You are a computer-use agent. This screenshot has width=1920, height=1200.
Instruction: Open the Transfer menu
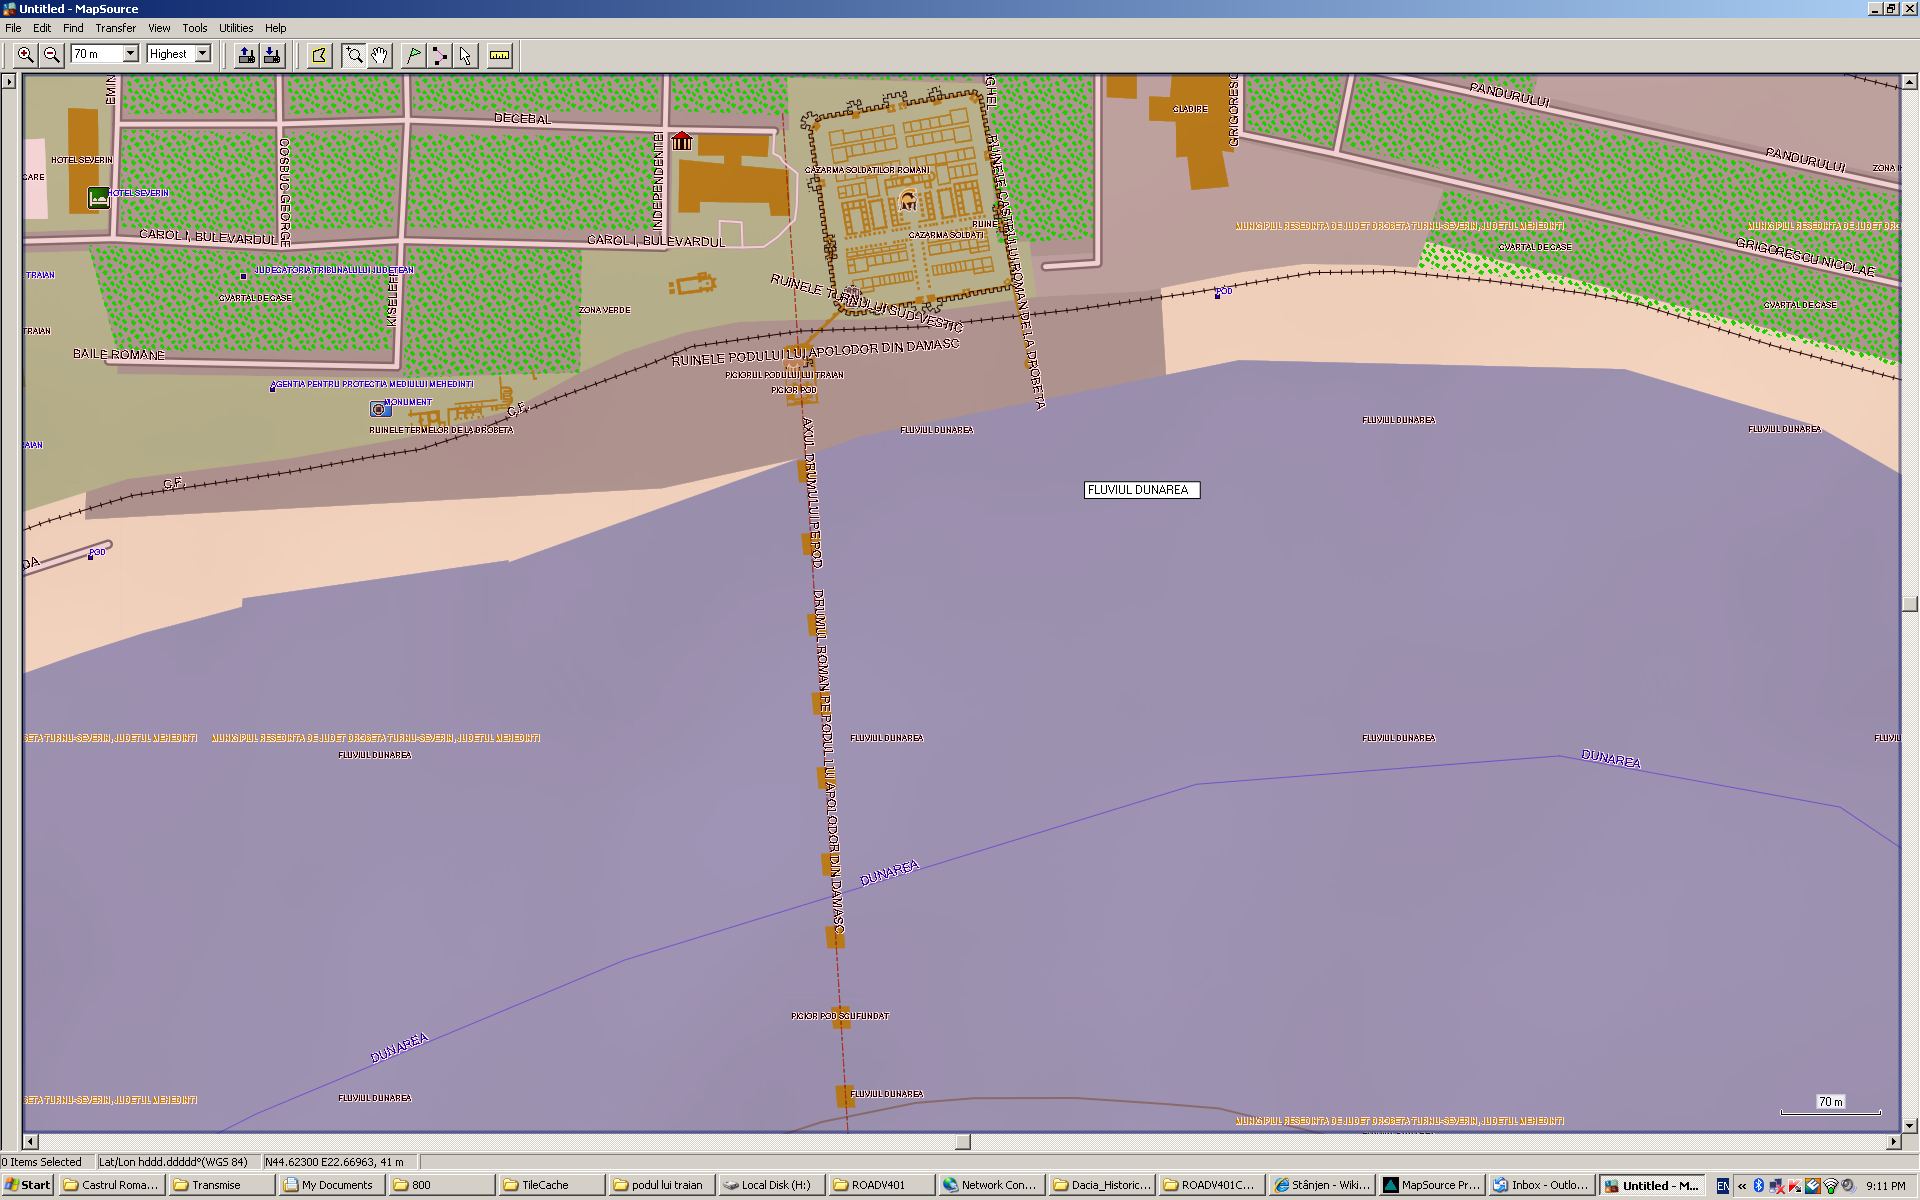[x=116, y=28]
